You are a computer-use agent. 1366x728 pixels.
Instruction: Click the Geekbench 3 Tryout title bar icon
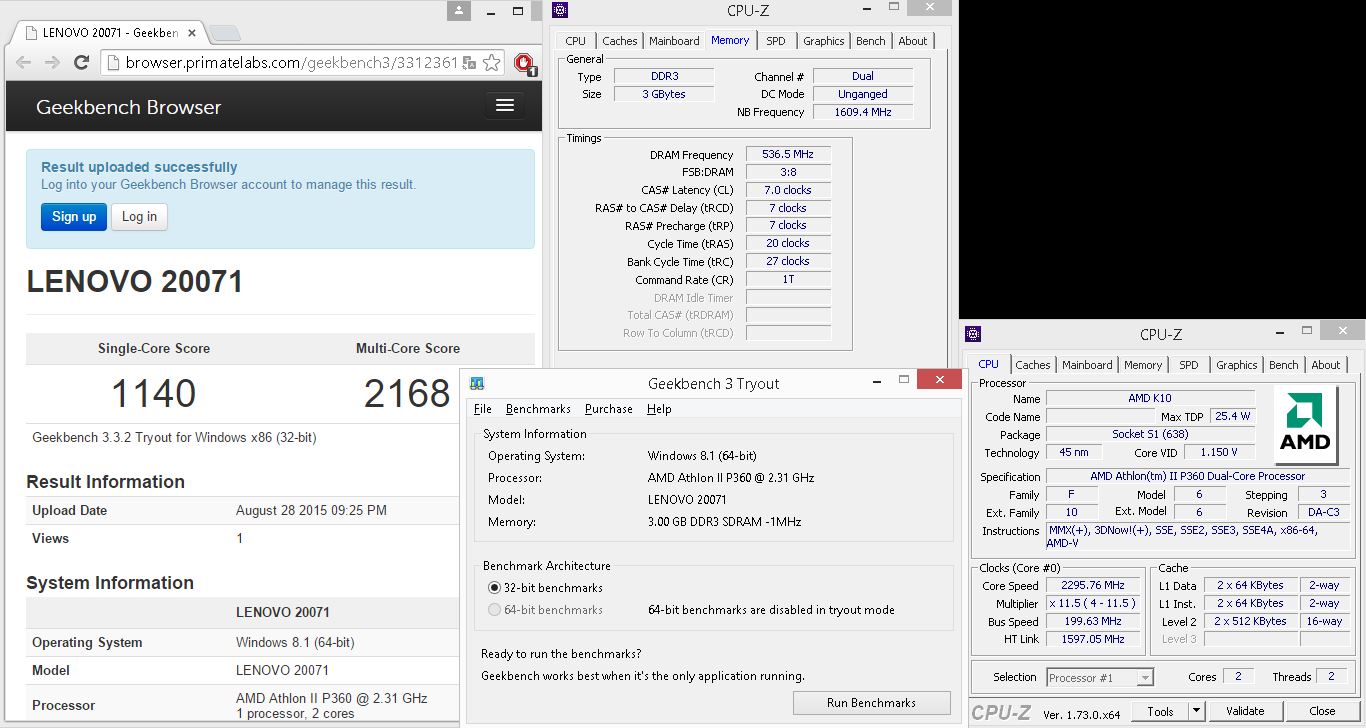click(x=477, y=383)
